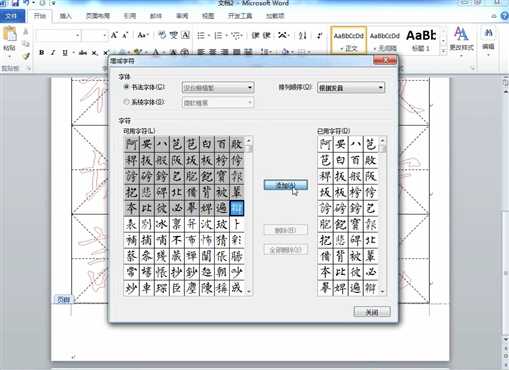Switch to the 插入 Insert tab
The height and width of the screenshot is (370, 509).
point(65,16)
